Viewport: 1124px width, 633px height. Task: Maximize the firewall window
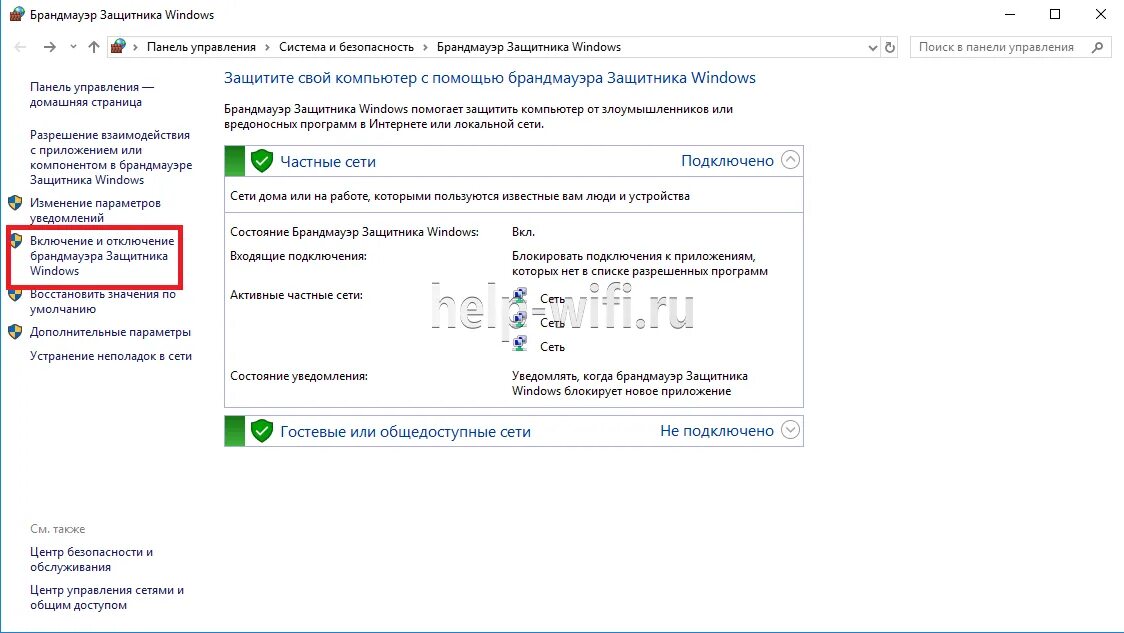1054,14
